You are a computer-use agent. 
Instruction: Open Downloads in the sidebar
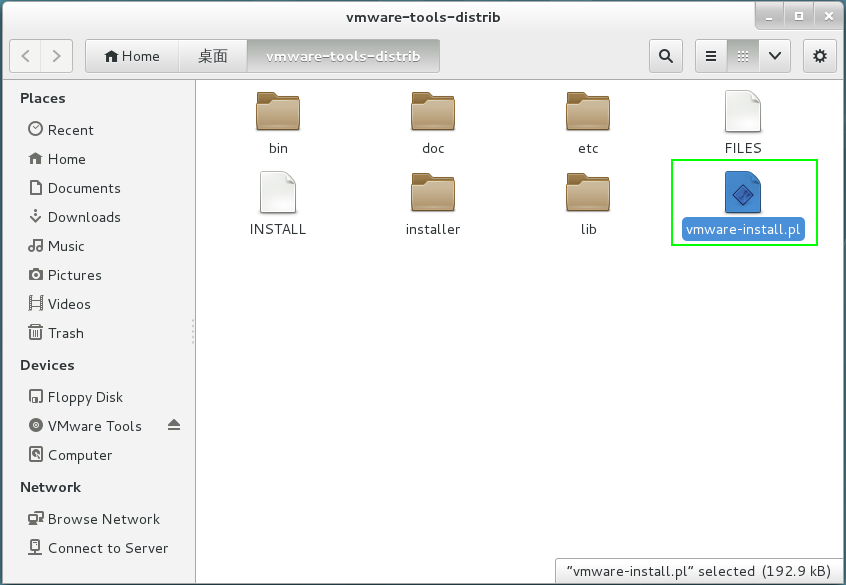click(x=74, y=217)
